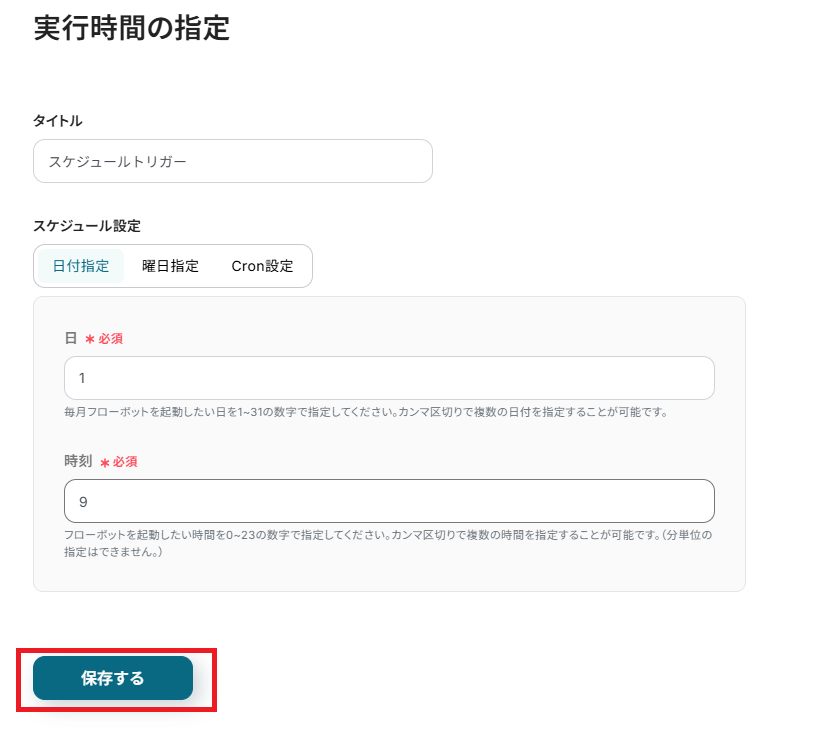Click the 時刻 field label

tap(78, 461)
